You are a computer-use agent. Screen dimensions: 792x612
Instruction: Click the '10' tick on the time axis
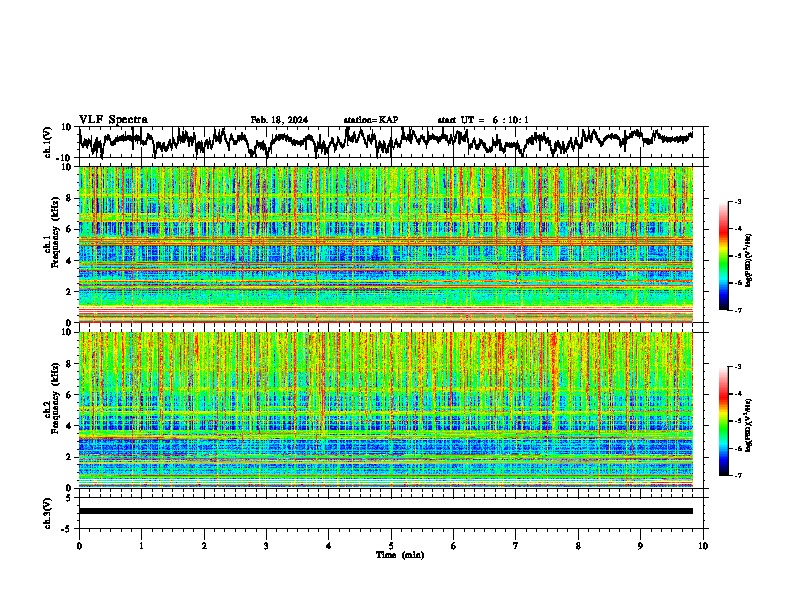[x=703, y=546]
